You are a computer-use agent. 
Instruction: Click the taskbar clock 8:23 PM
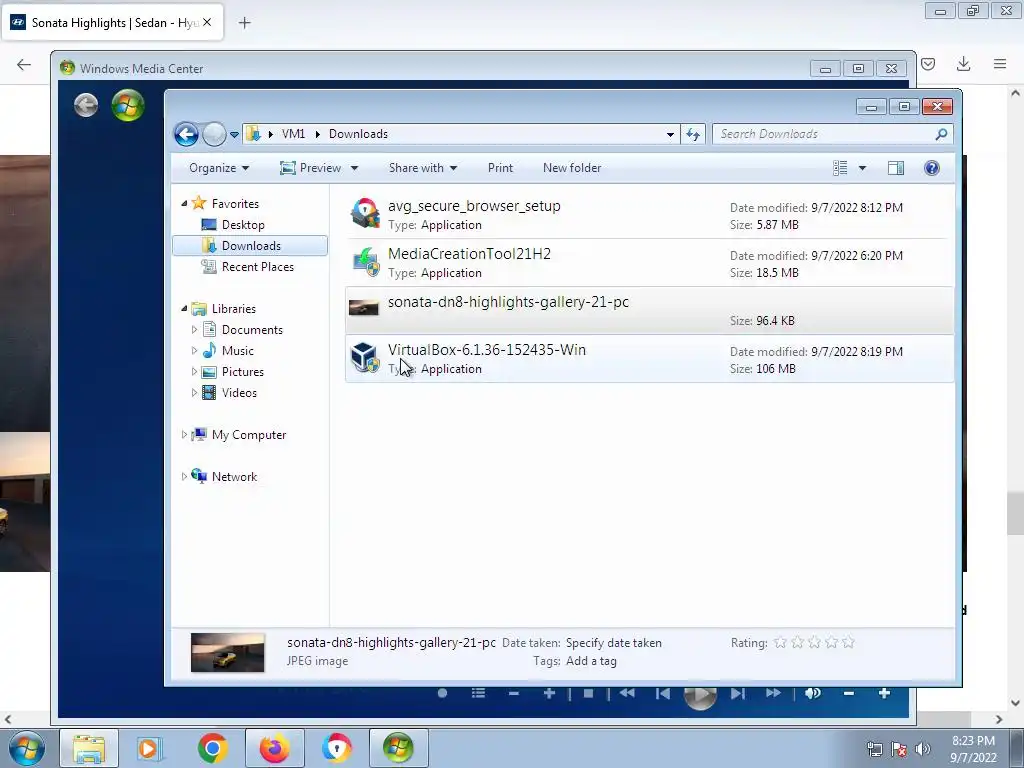tap(973, 741)
